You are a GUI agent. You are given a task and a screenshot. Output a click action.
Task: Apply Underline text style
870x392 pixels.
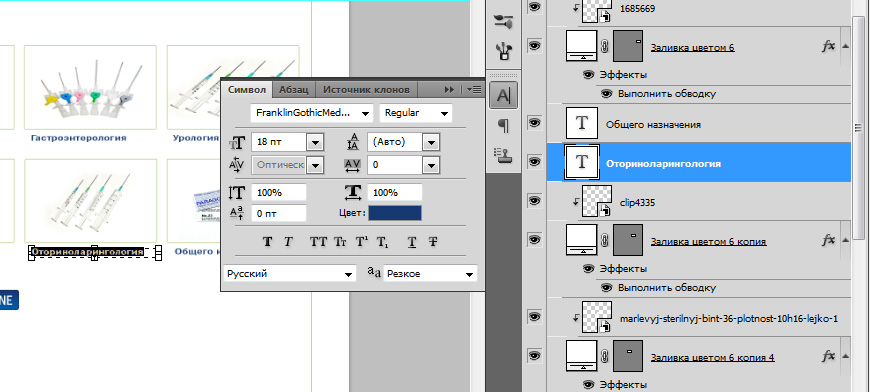click(x=412, y=242)
